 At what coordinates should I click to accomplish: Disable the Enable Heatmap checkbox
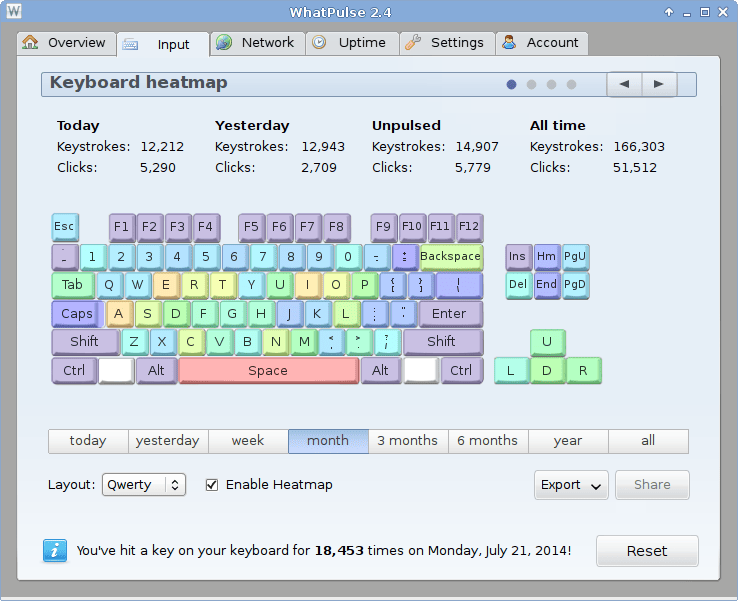click(x=211, y=485)
